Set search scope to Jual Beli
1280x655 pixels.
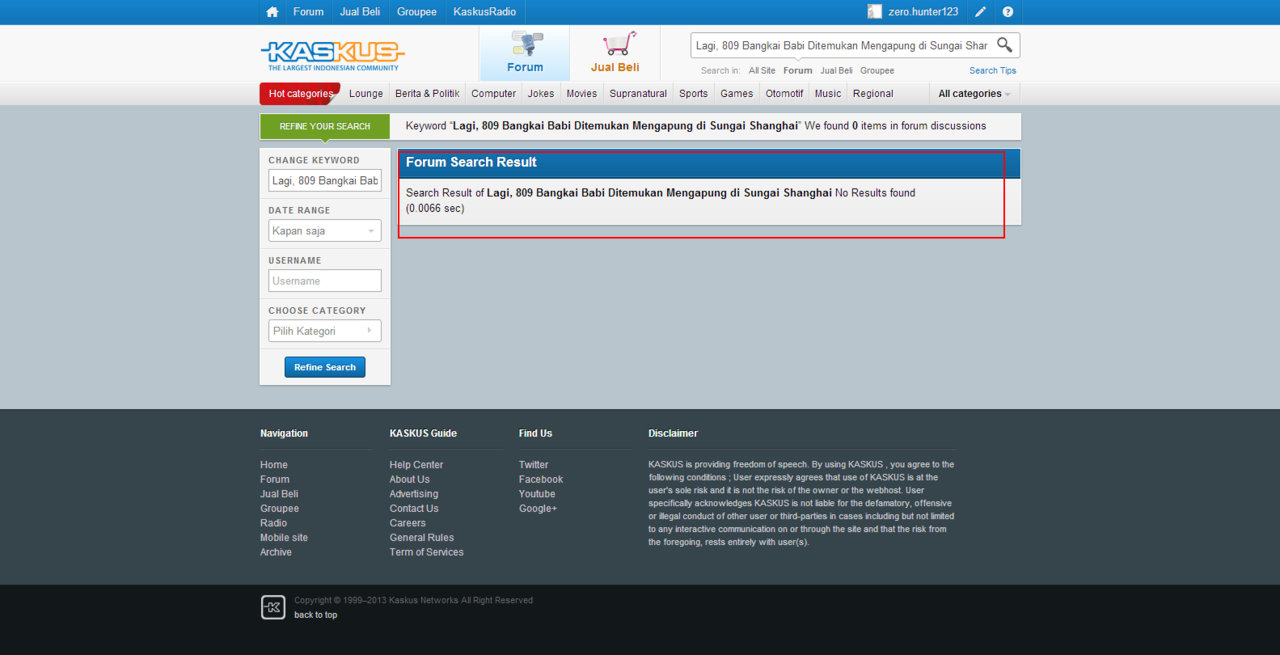(x=837, y=71)
